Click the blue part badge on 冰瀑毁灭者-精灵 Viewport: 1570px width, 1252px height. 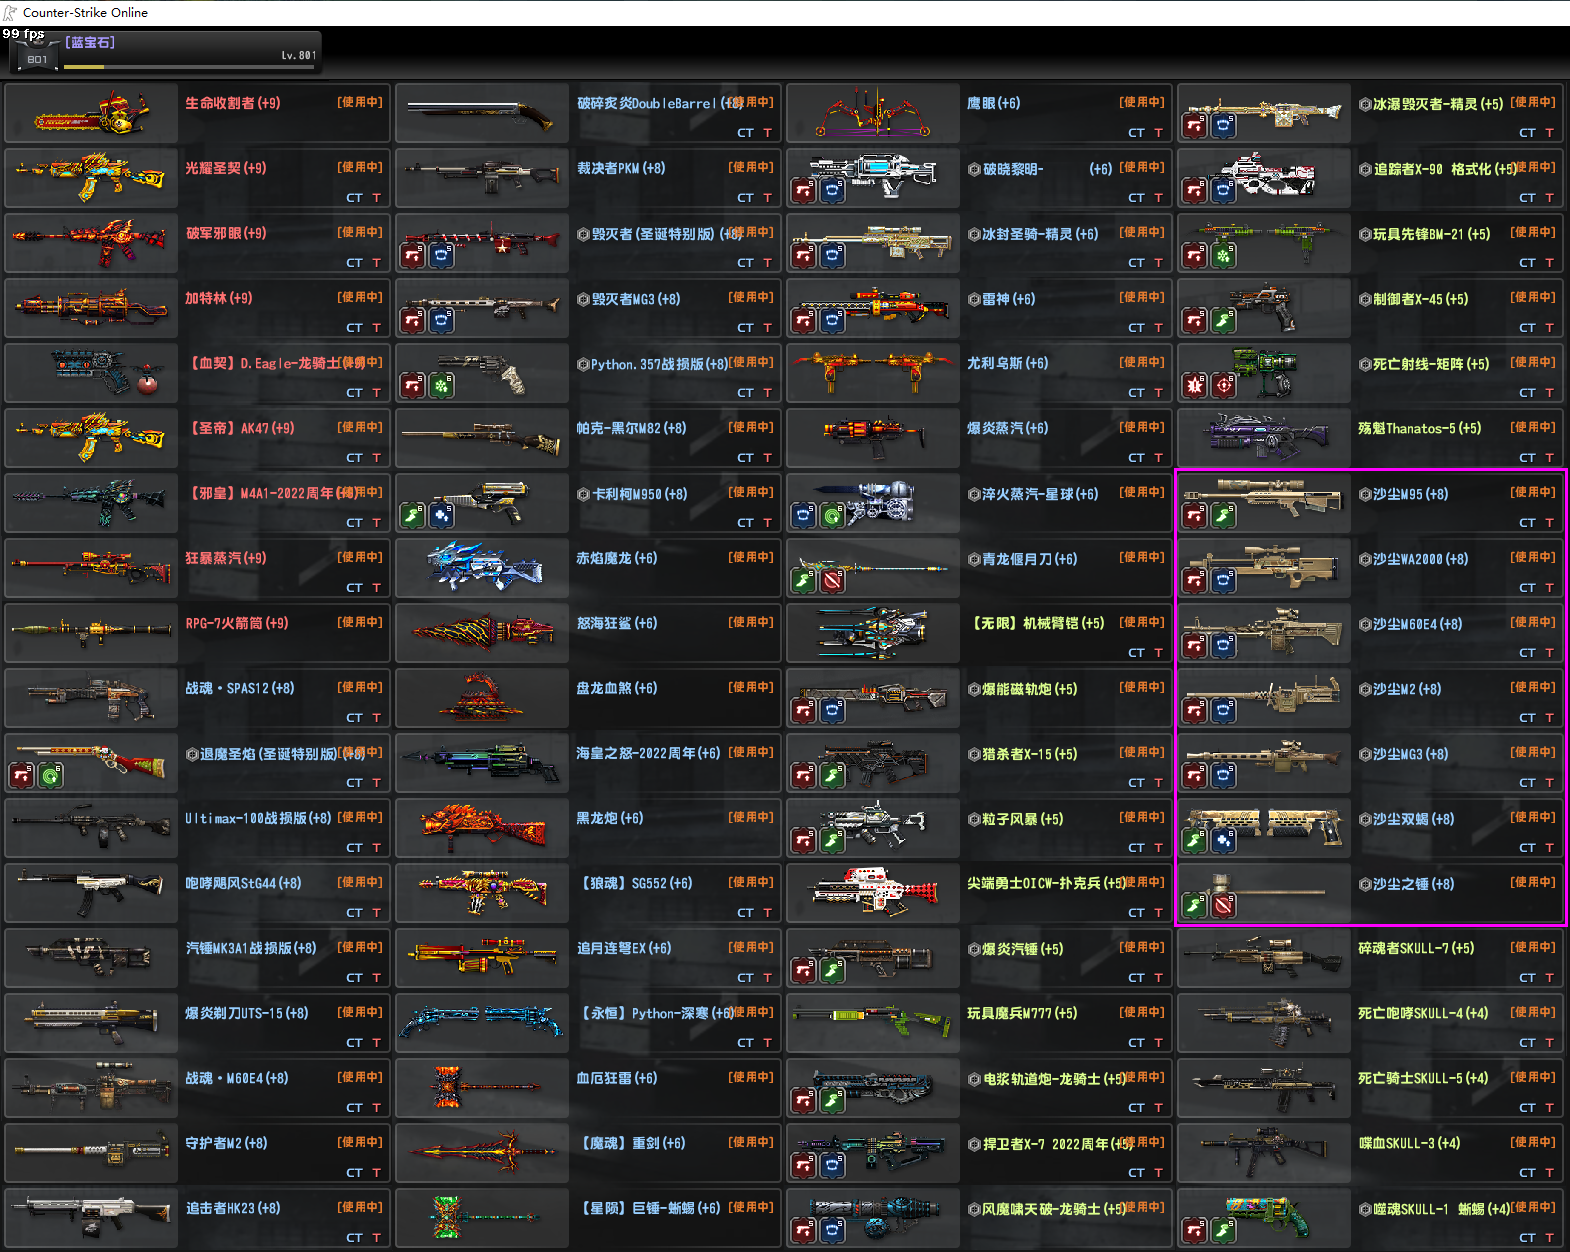point(1223,125)
